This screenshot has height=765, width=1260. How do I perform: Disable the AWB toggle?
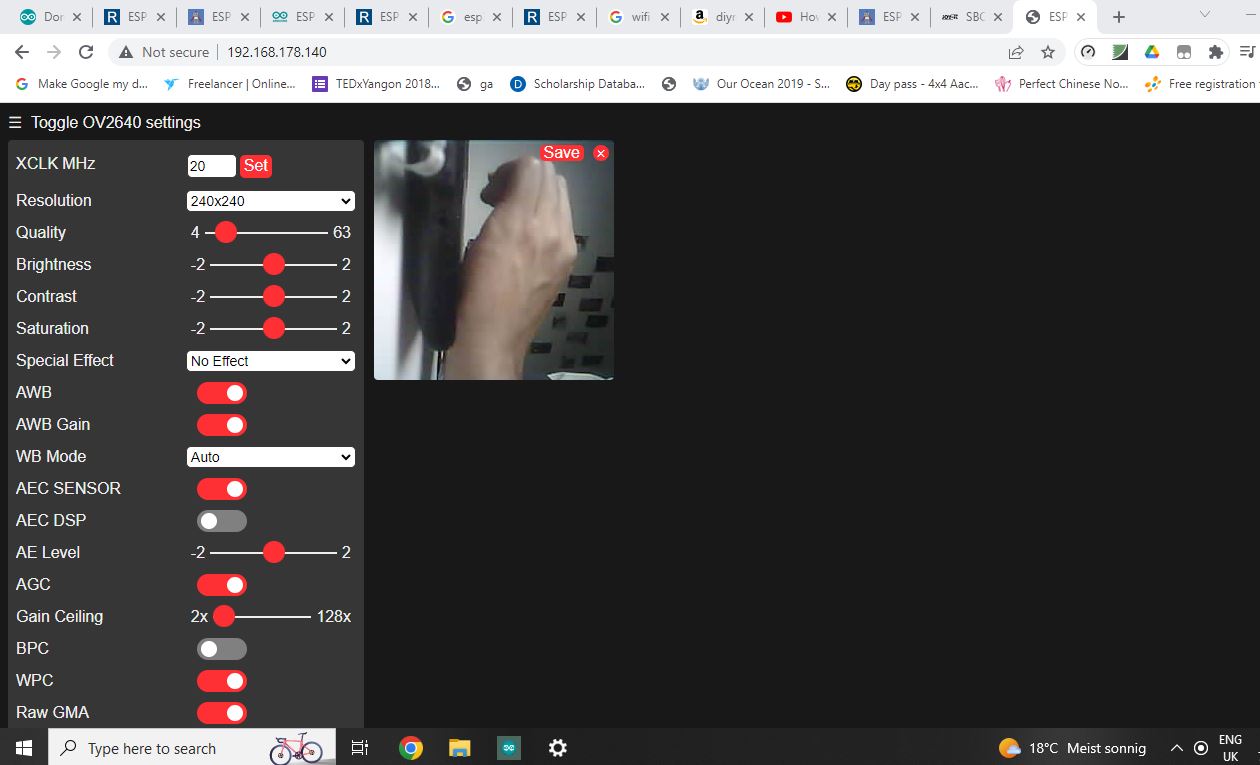(x=222, y=393)
